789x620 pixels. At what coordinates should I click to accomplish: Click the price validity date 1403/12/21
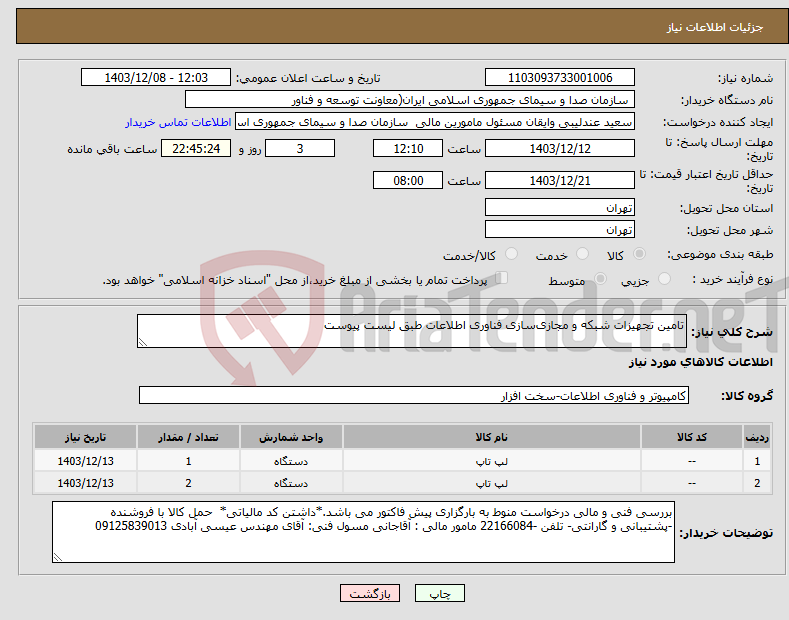(560, 180)
